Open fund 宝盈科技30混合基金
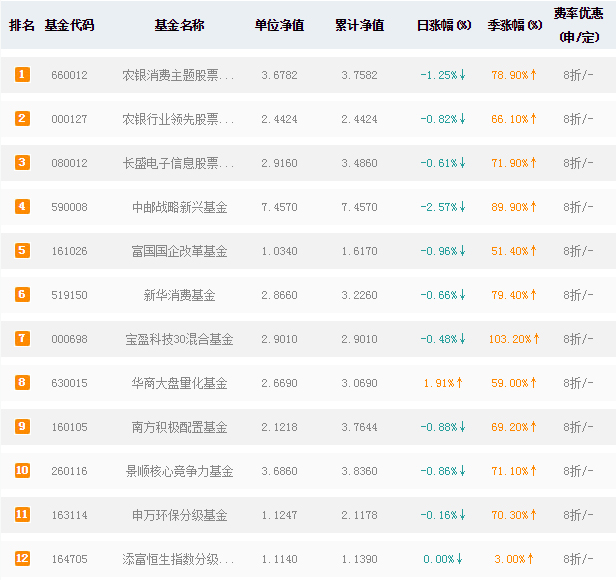This screenshot has height=580, width=616. [x=180, y=339]
